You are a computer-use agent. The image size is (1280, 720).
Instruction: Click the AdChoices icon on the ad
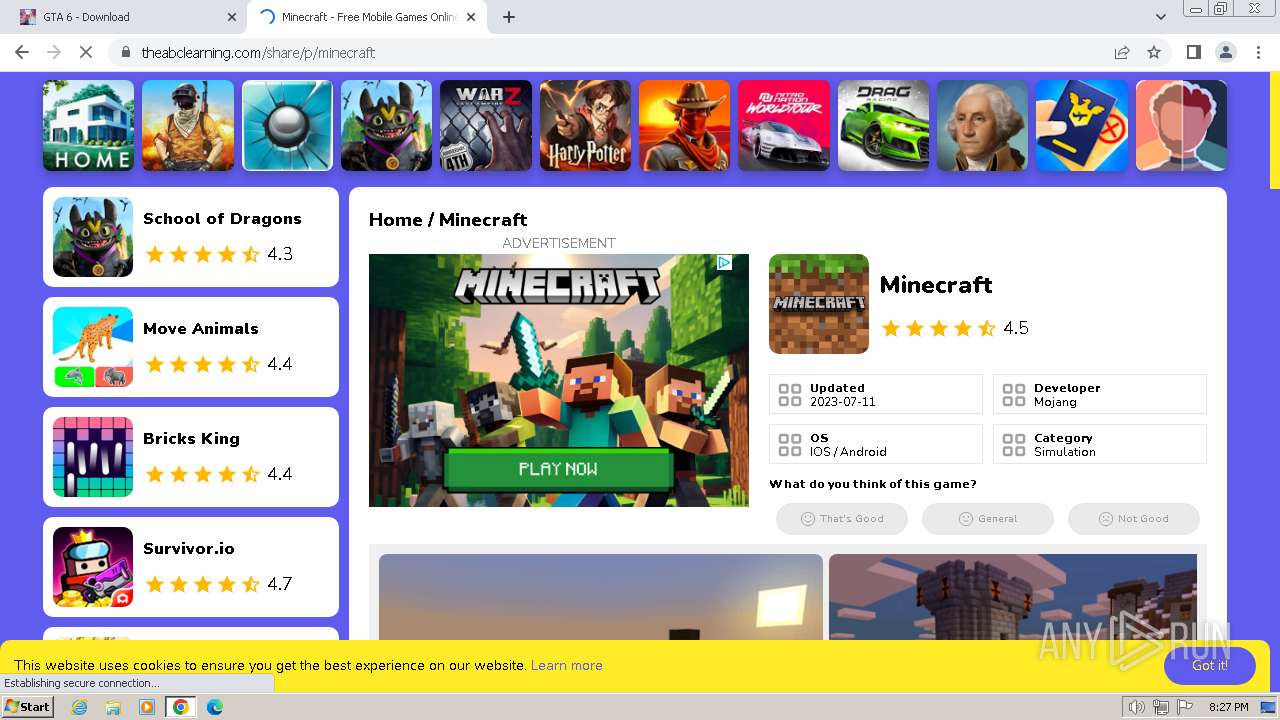point(724,263)
